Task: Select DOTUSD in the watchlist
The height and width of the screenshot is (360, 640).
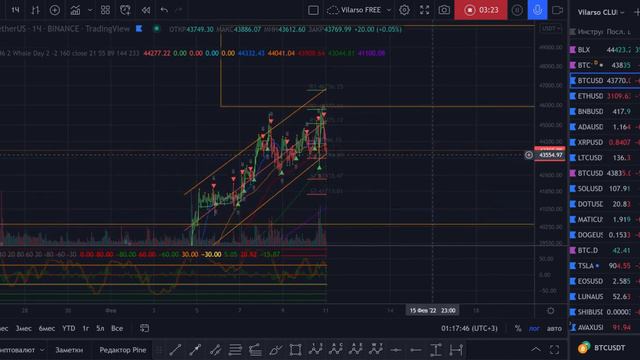Action: (x=604, y=204)
